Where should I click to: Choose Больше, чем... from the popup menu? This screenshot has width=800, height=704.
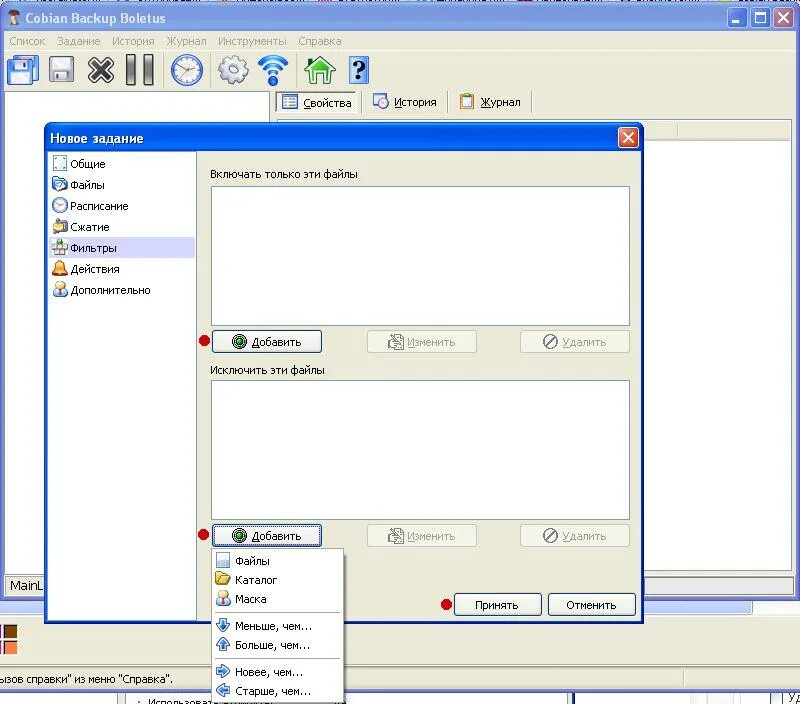click(278, 645)
